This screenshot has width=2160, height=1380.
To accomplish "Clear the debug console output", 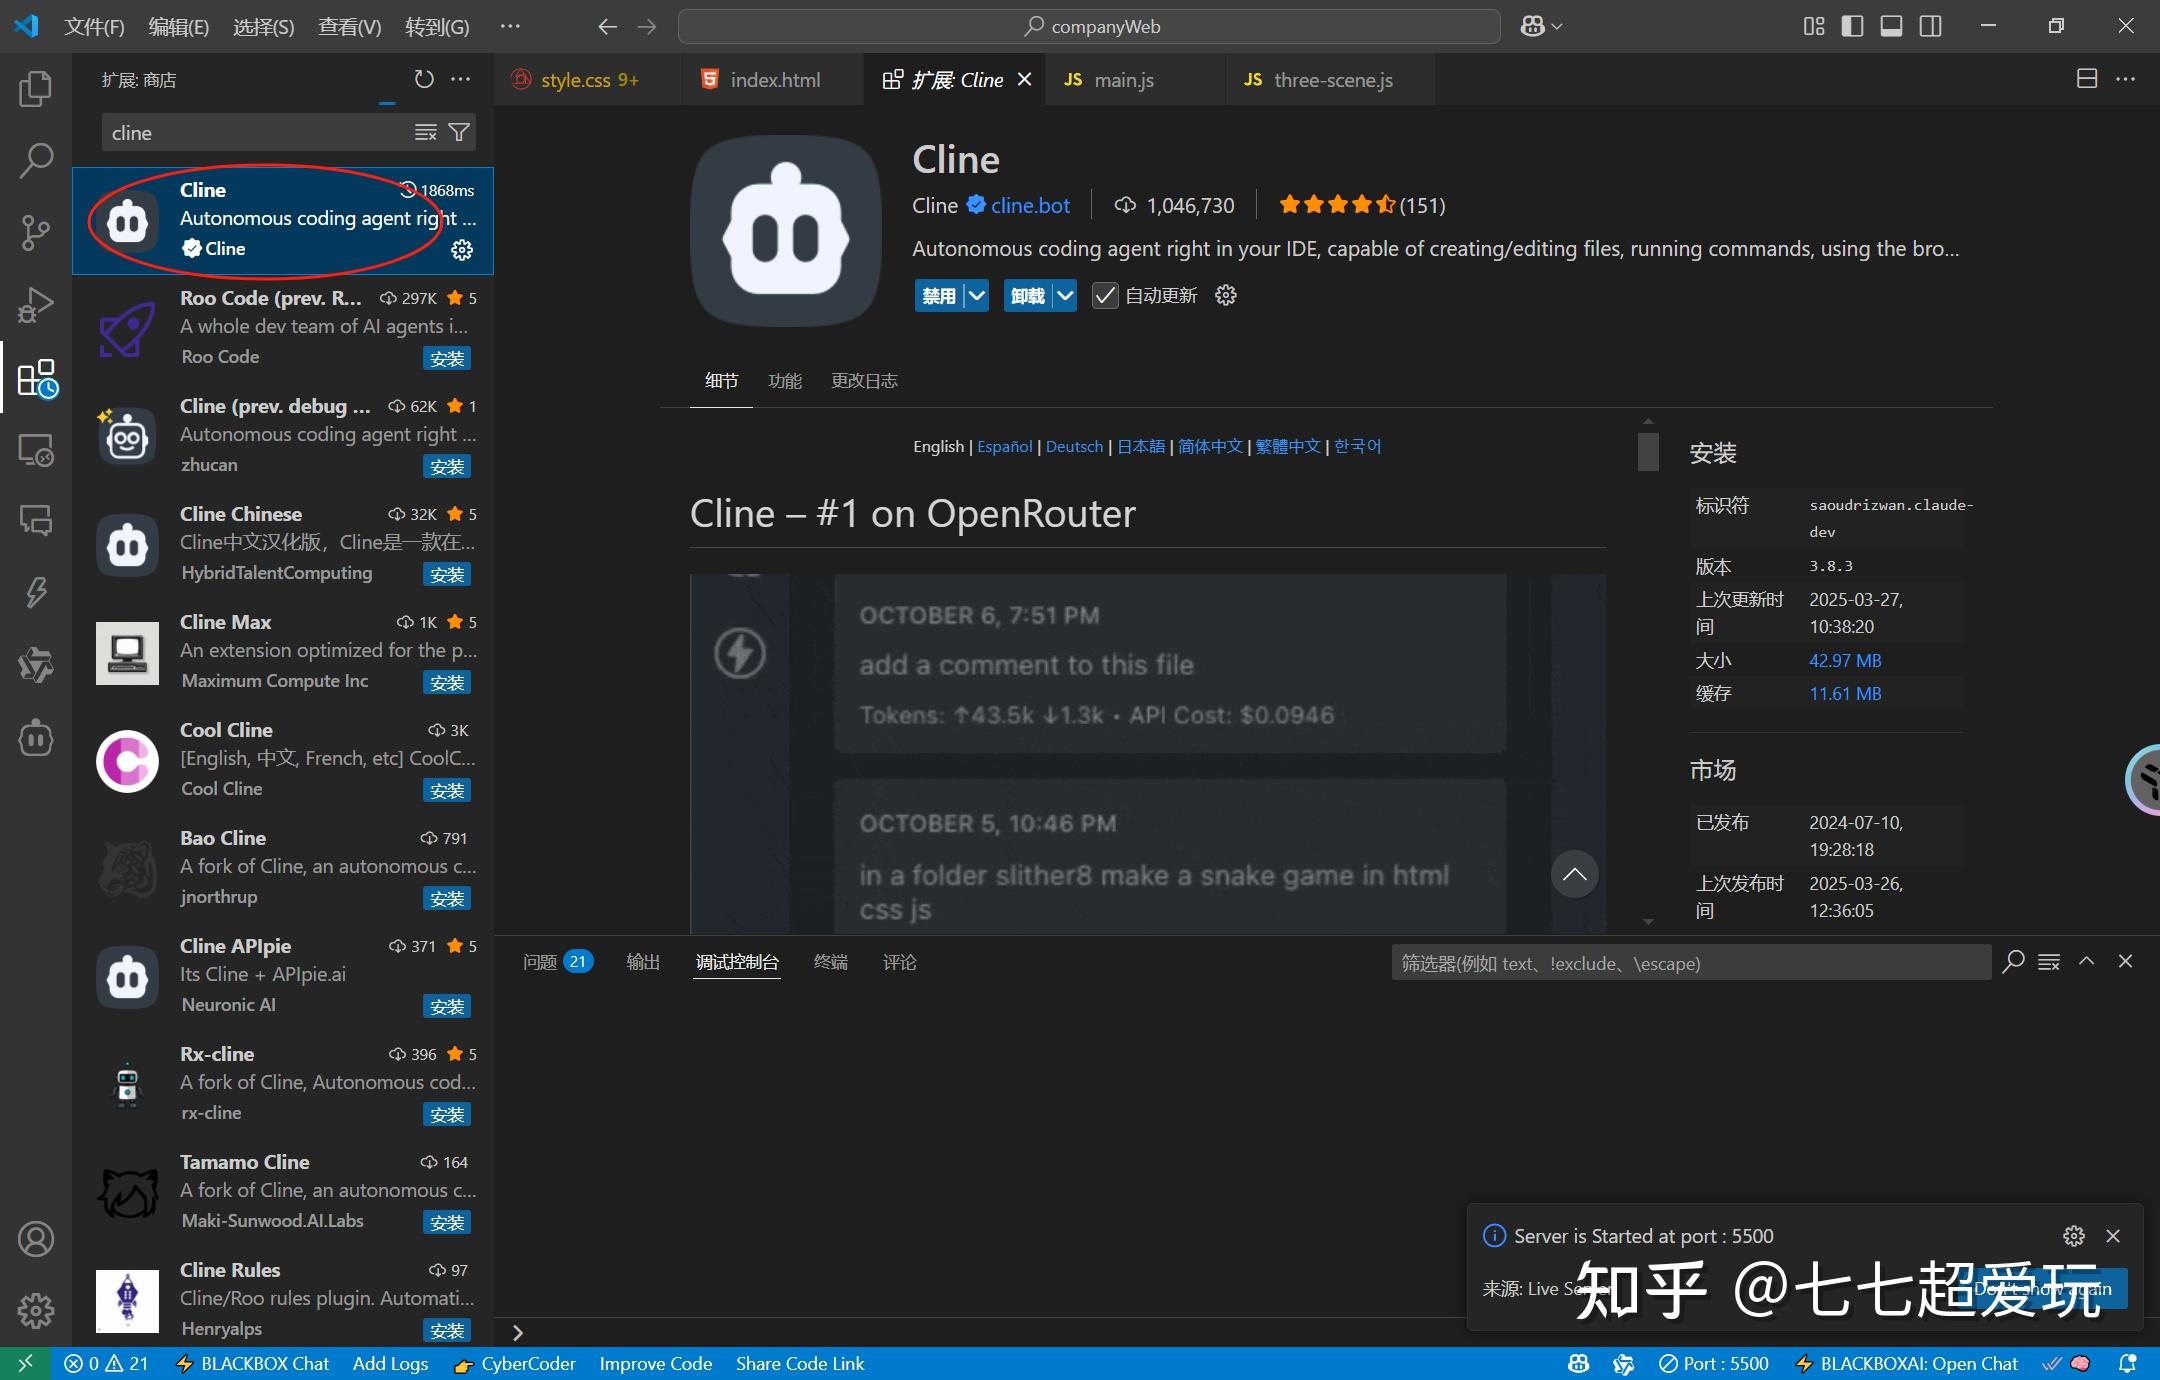I will (x=2049, y=961).
